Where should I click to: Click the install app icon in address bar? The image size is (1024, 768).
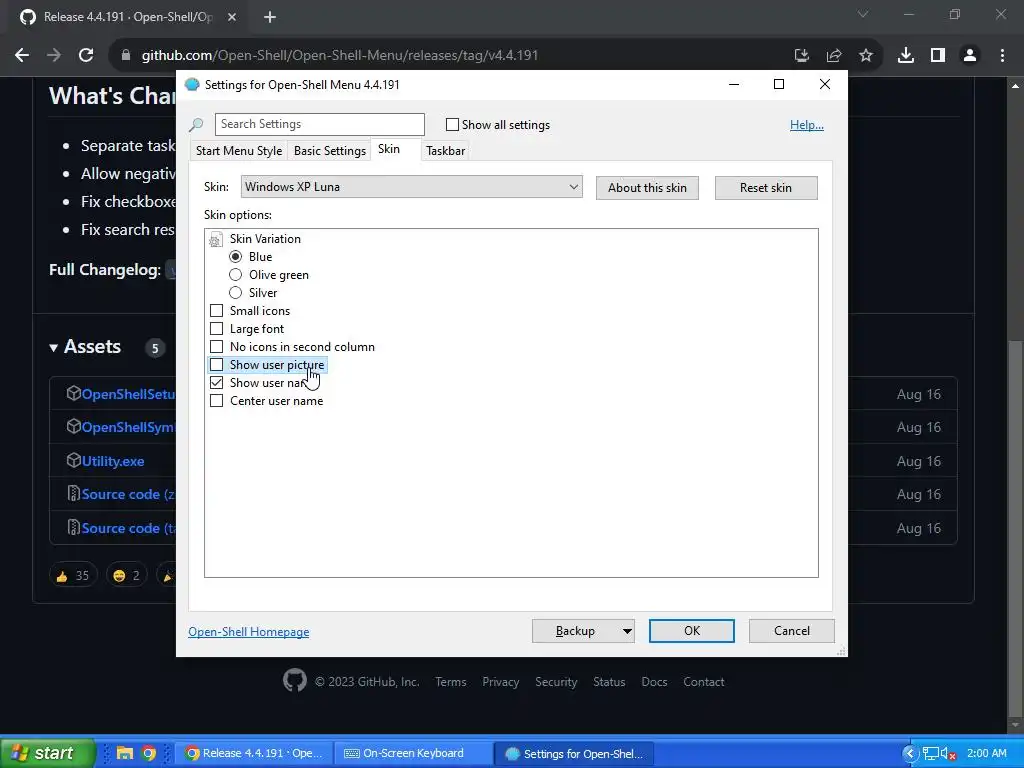pos(802,56)
